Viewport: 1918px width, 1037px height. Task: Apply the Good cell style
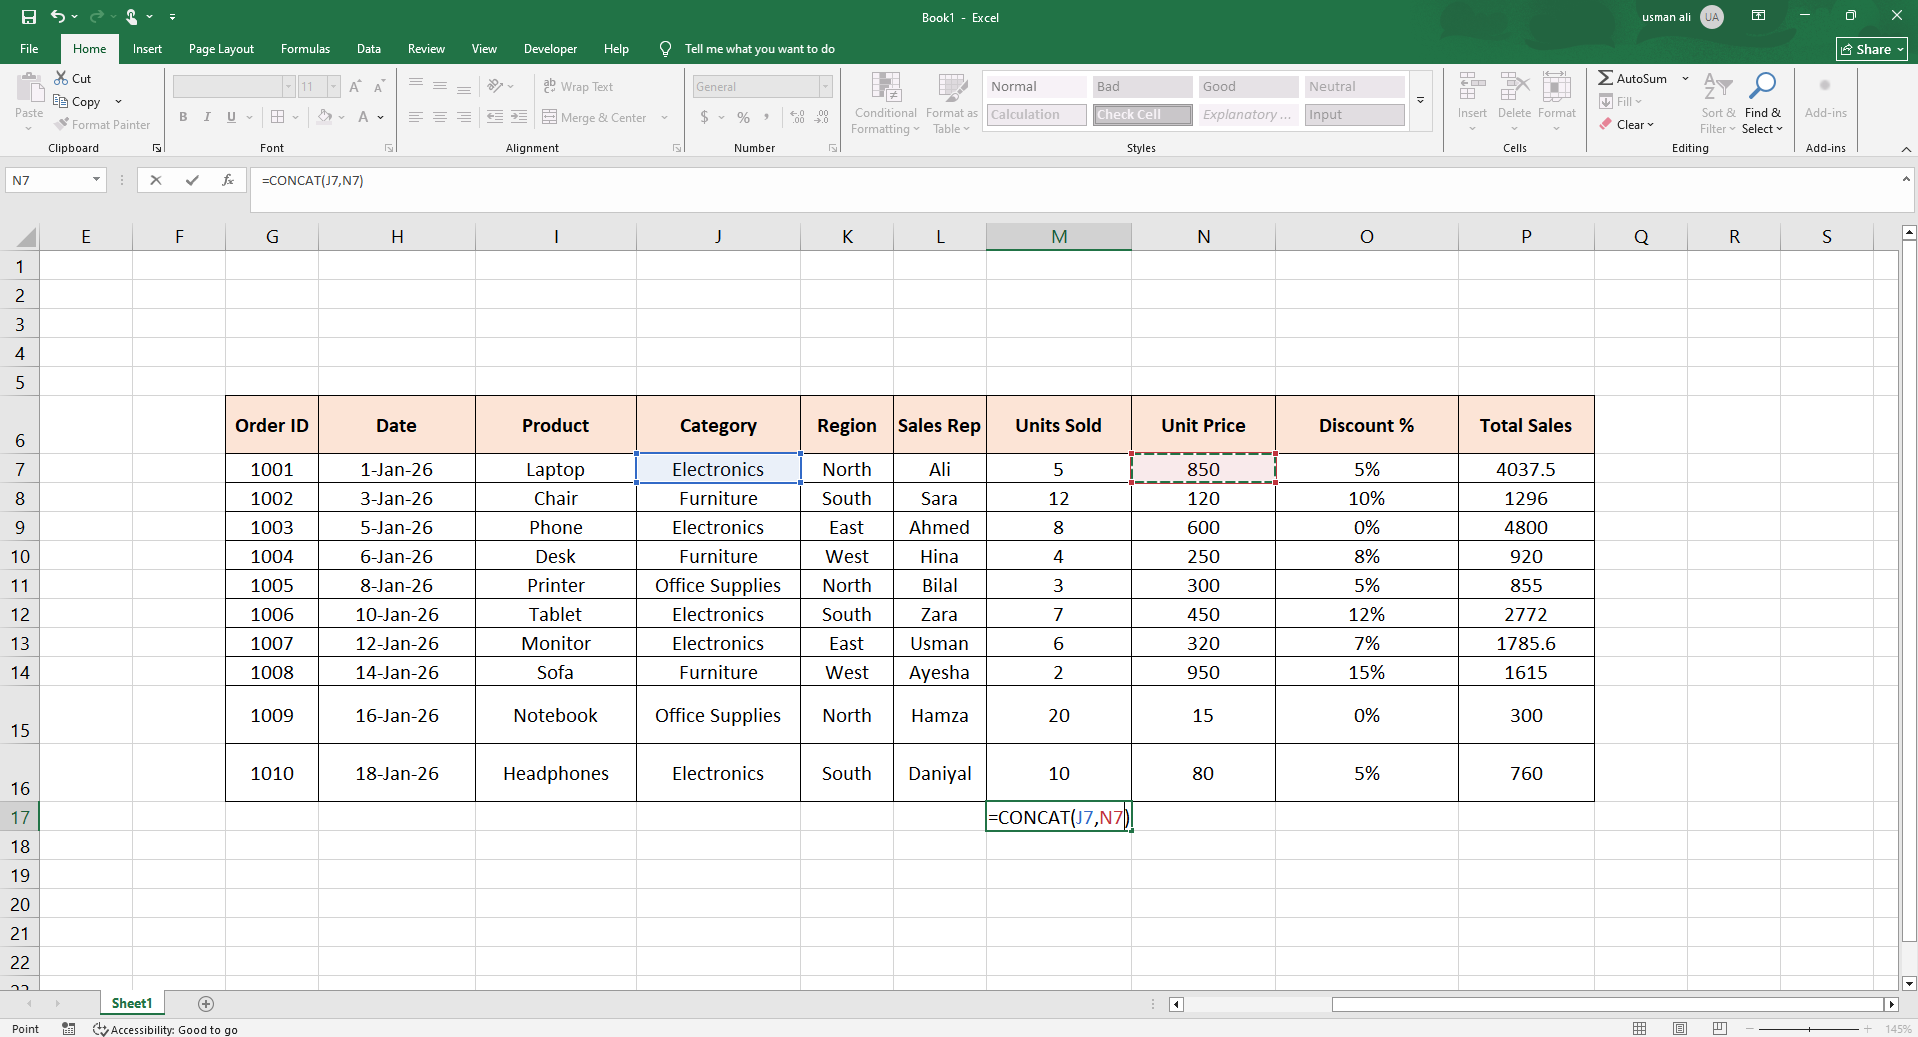click(1248, 87)
